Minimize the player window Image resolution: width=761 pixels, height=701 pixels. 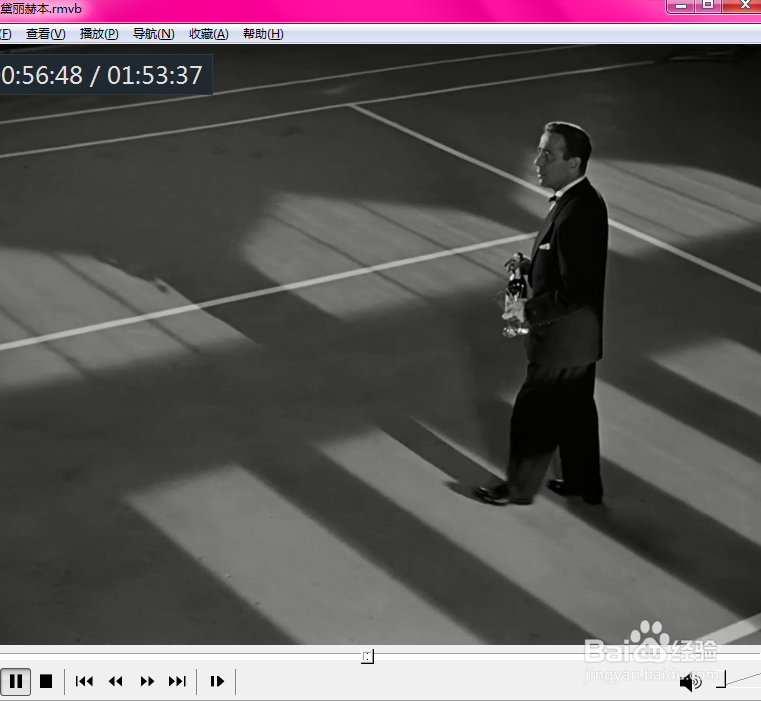(x=680, y=5)
